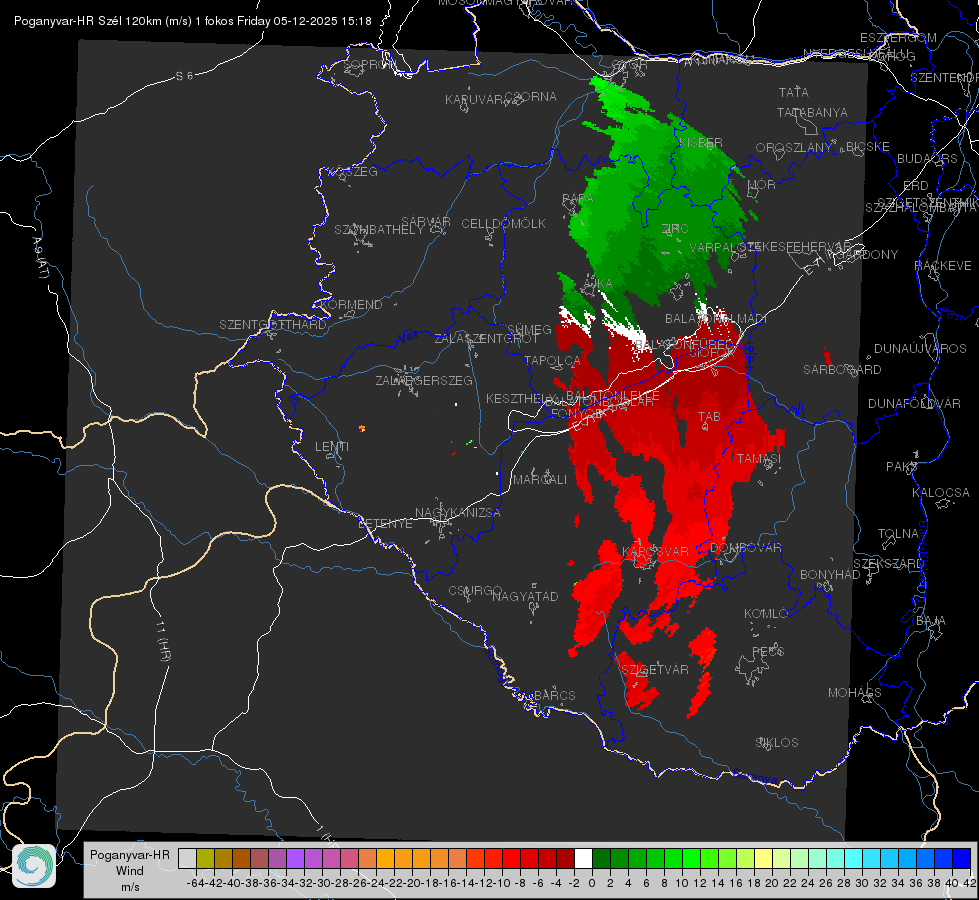Viewport: 979px width, 900px height.
Task: Click the DUNAFÖLDVAR town label
Action: click(x=914, y=403)
